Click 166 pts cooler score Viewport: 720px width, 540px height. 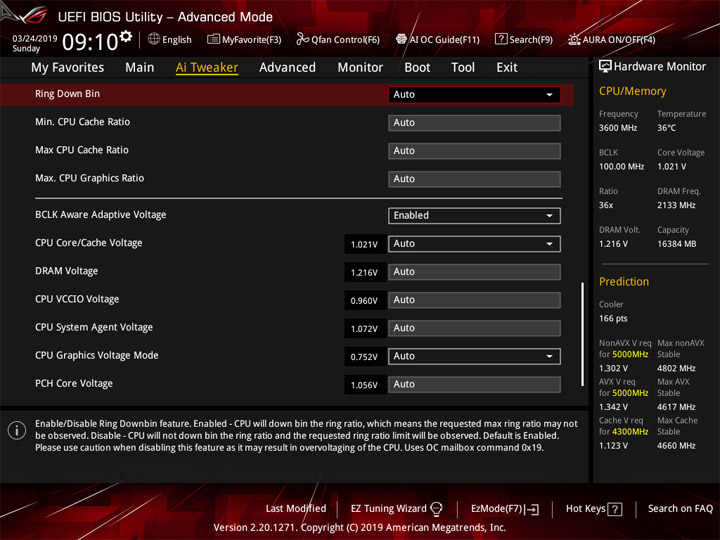[x=613, y=318]
